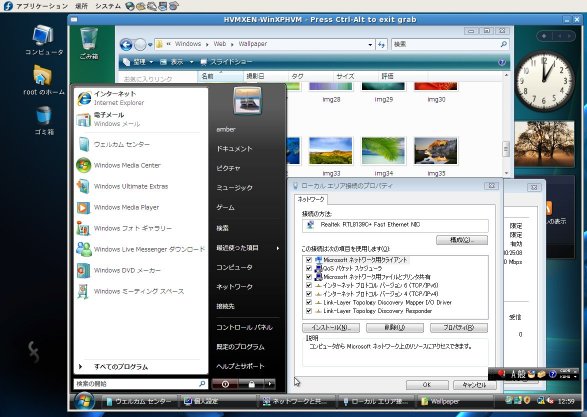Image resolution: width=587 pixels, height=417 pixels.
Task: Click the Explorer back arrow button
Action: (x=126, y=45)
